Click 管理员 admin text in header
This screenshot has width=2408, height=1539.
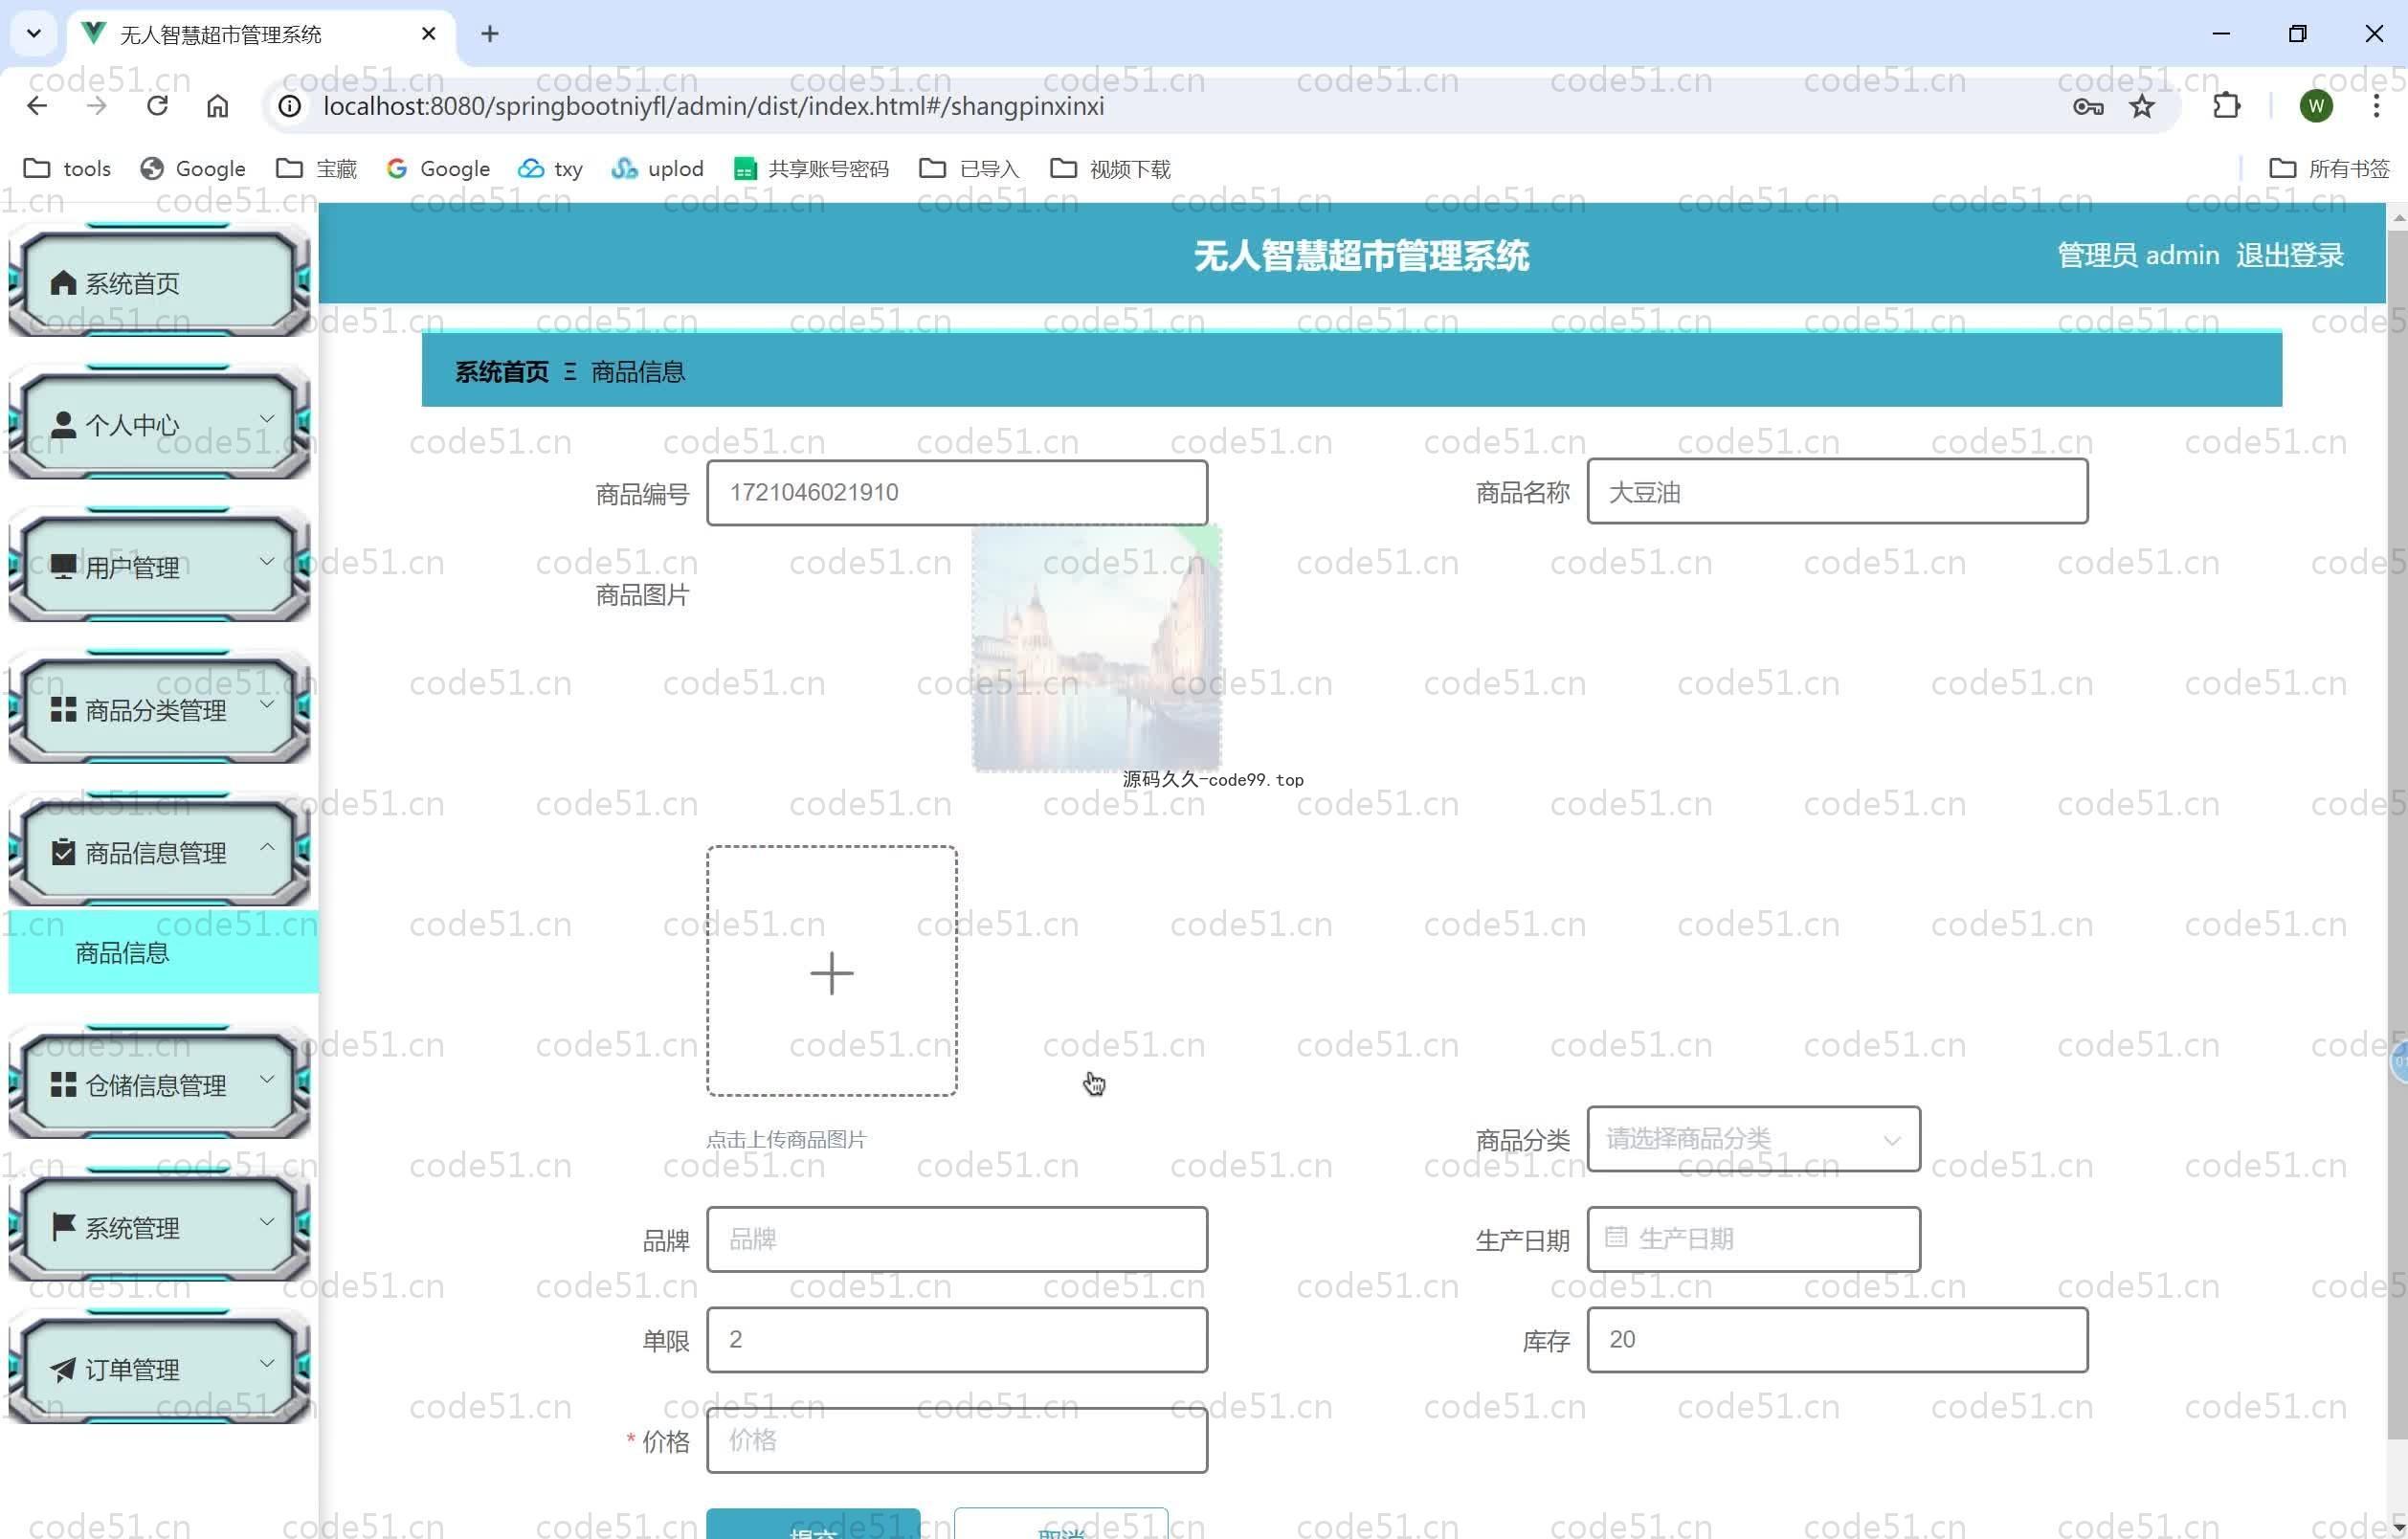point(2138,256)
